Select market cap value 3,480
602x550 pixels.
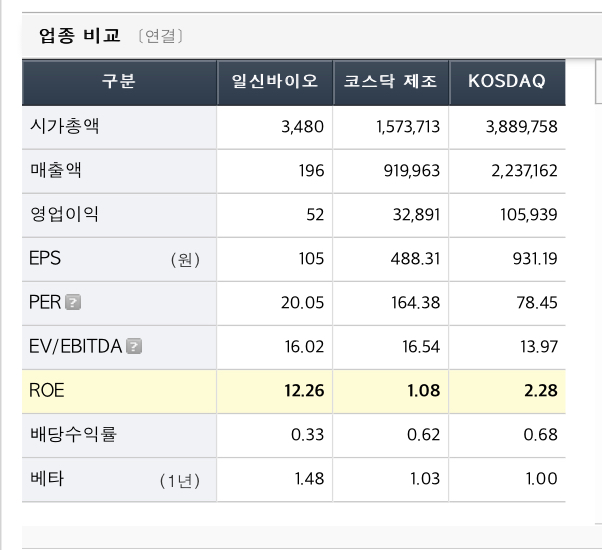pyautogui.click(x=303, y=127)
